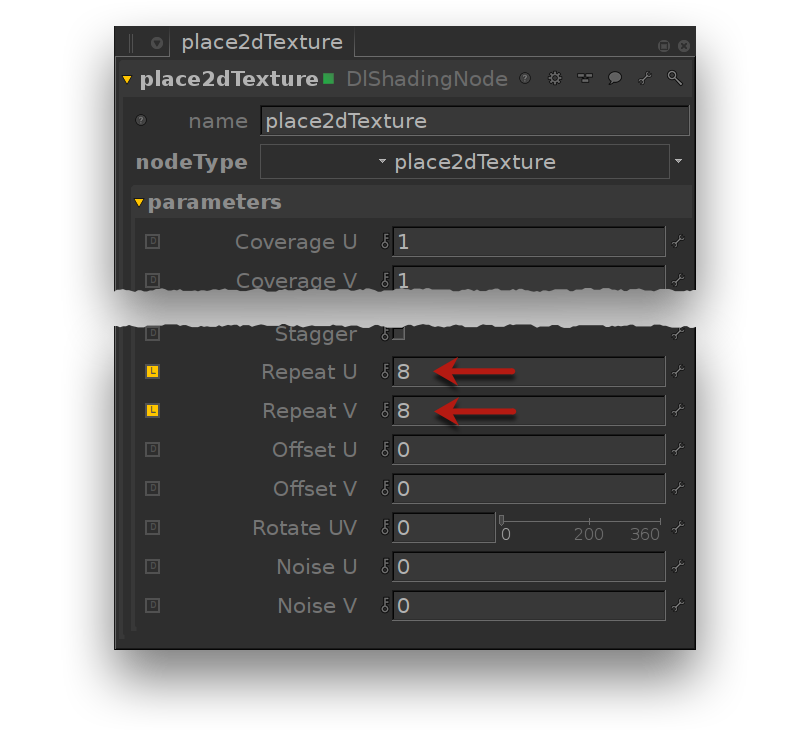
Task: Click the wrench icon in the node header
Action: (x=645, y=79)
